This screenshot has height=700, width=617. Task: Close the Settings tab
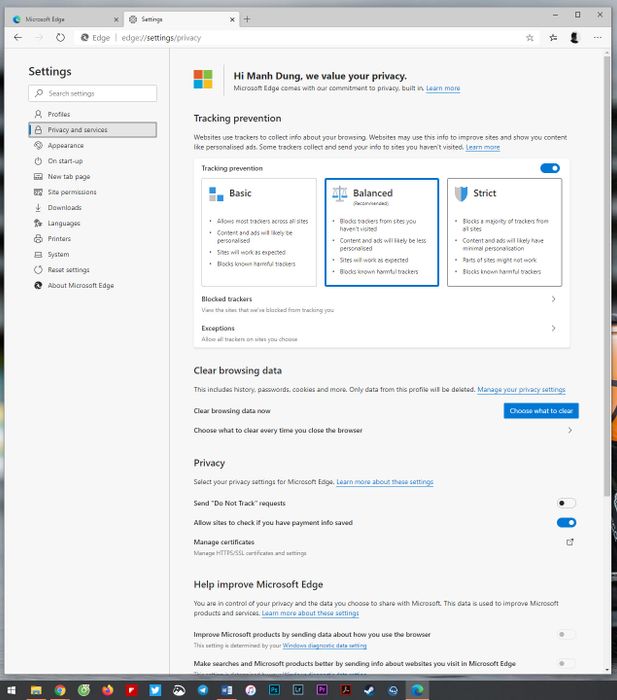(x=232, y=20)
